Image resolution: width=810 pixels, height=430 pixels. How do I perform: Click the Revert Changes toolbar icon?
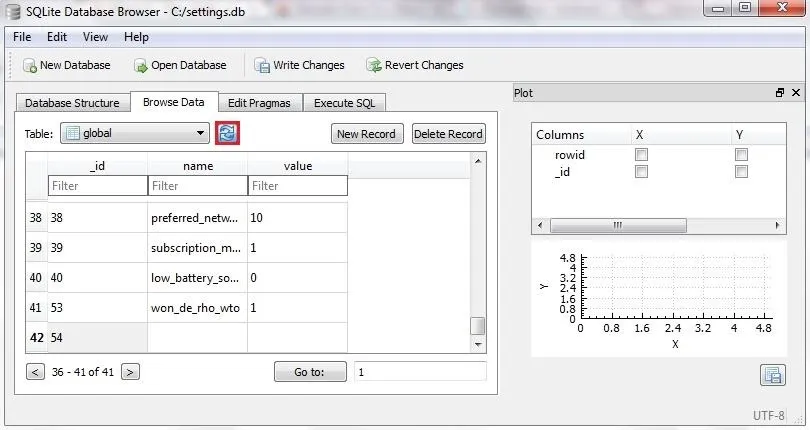coord(373,66)
